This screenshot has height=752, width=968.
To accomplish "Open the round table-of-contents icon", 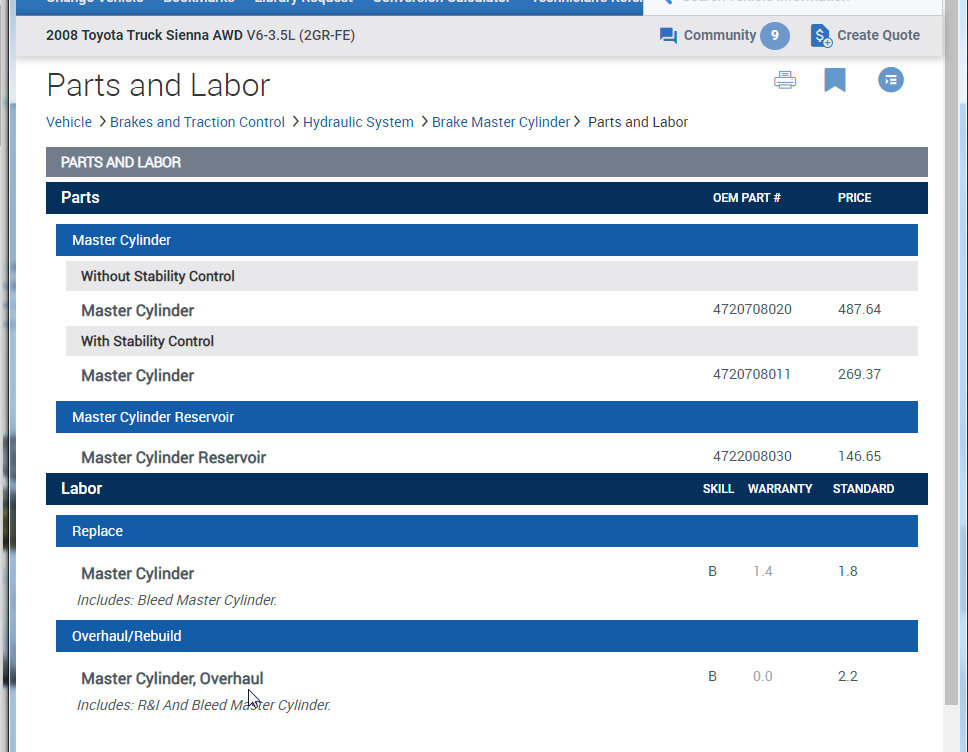I will pos(890,80).
